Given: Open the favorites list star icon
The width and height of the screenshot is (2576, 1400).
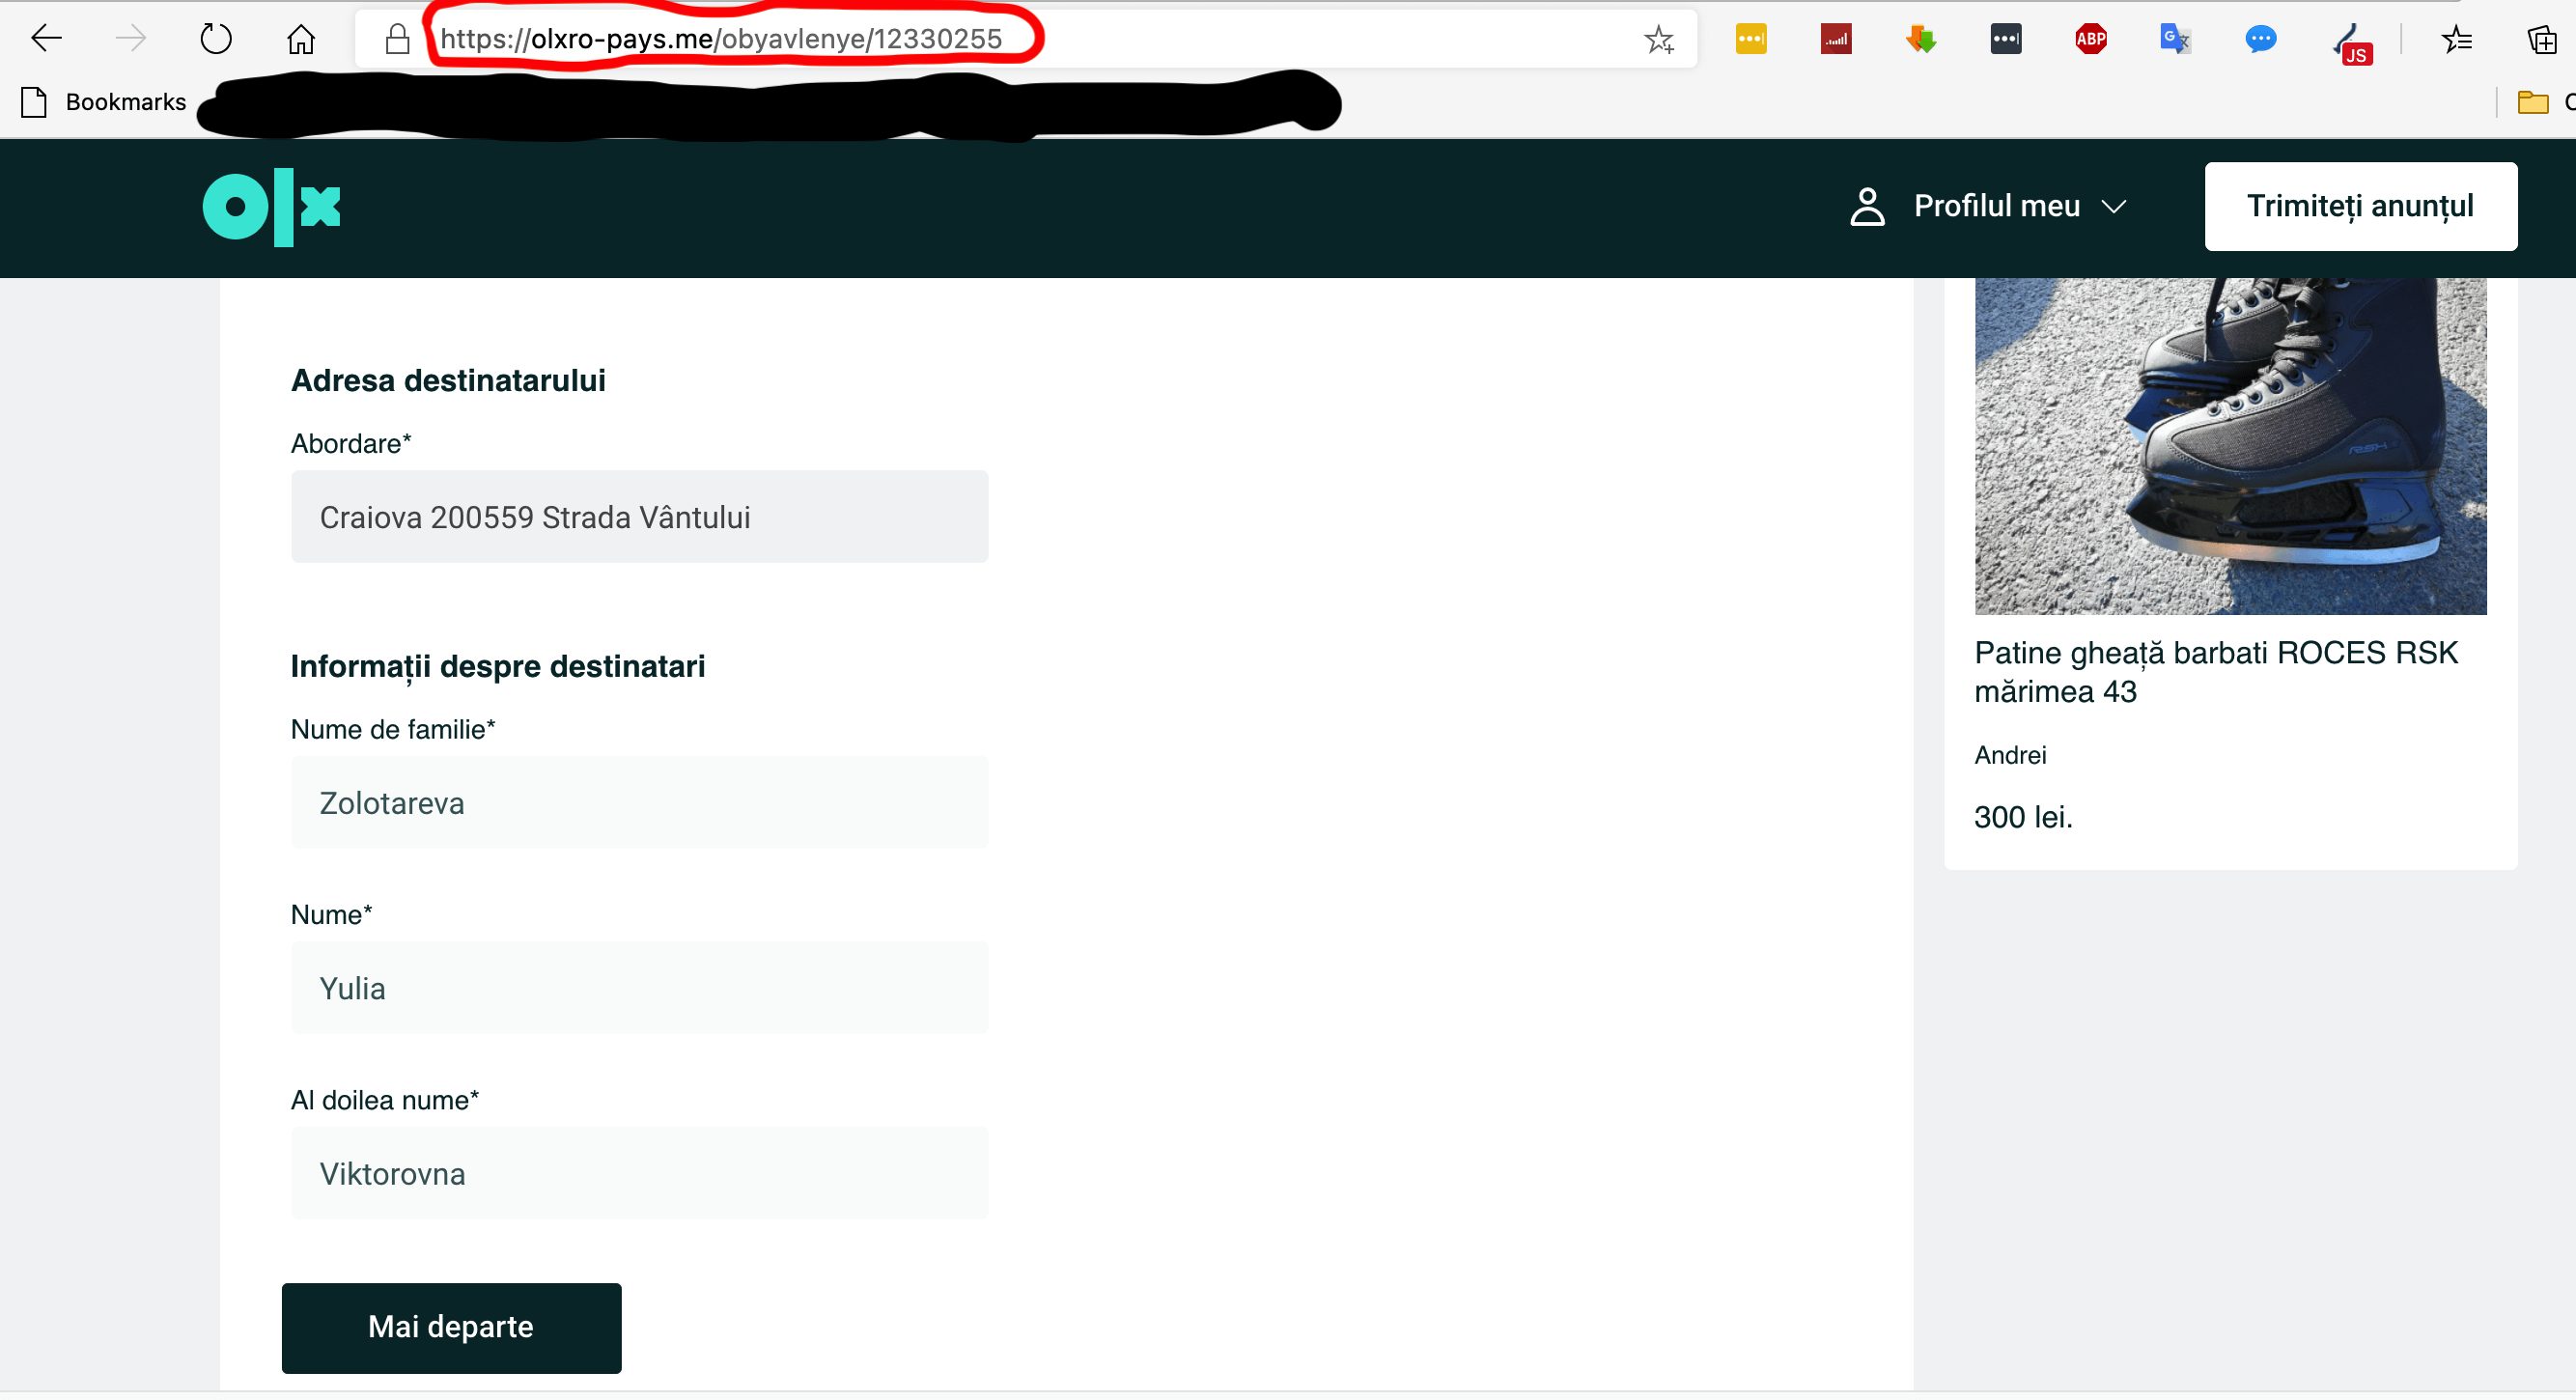Looking at the screenshot, I should [x=2456, y=39].
